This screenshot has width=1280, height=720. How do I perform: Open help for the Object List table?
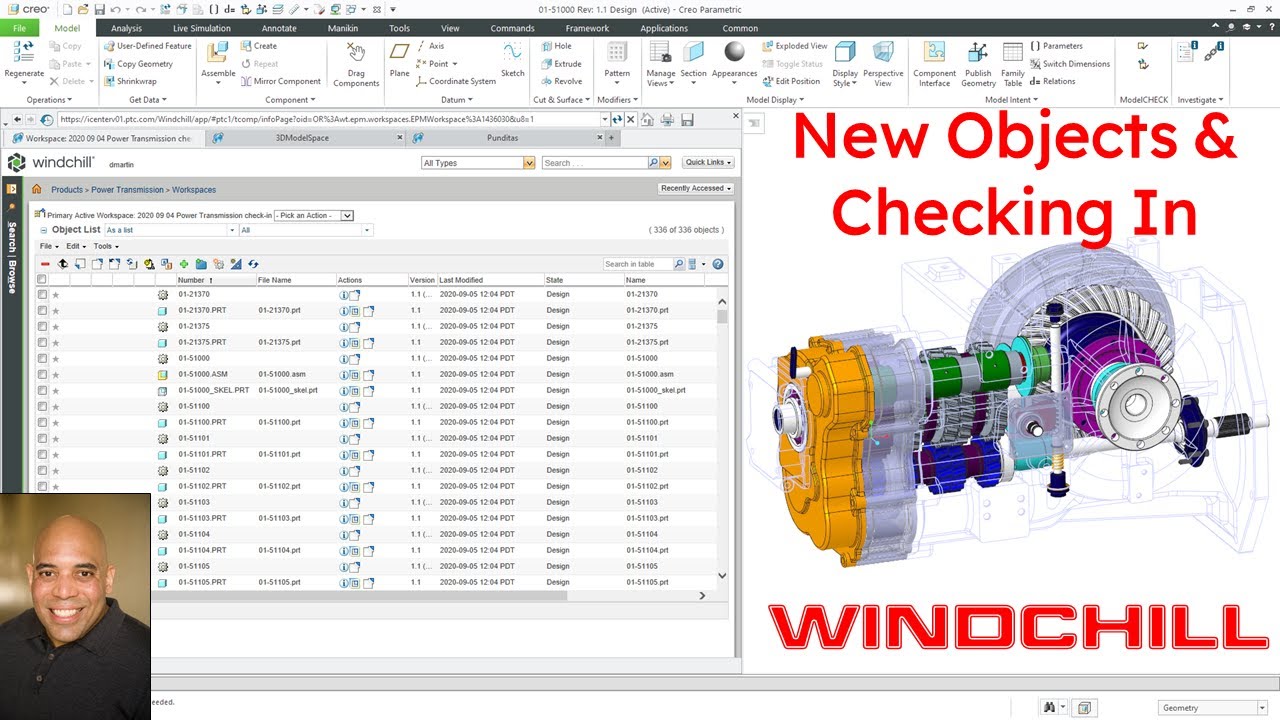pyautogui.click(x=718, y=264)
